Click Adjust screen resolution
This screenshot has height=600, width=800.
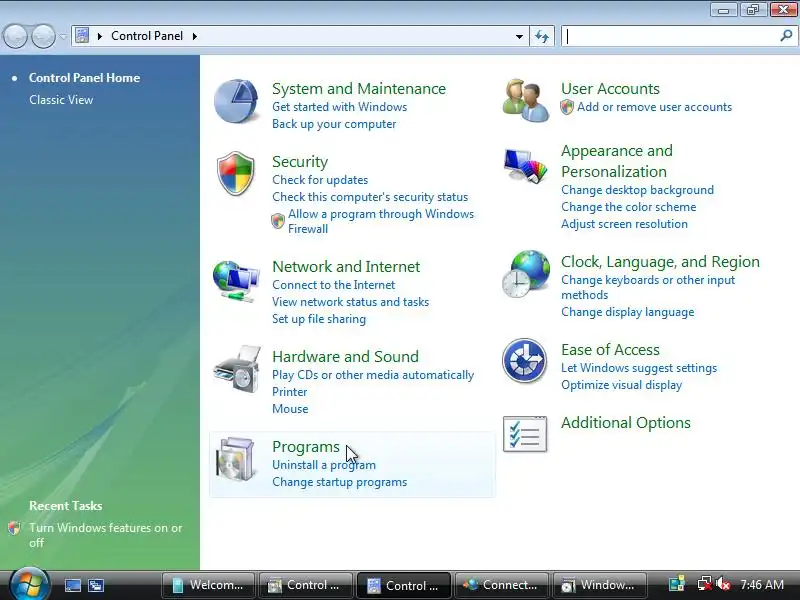coord(624,224)
